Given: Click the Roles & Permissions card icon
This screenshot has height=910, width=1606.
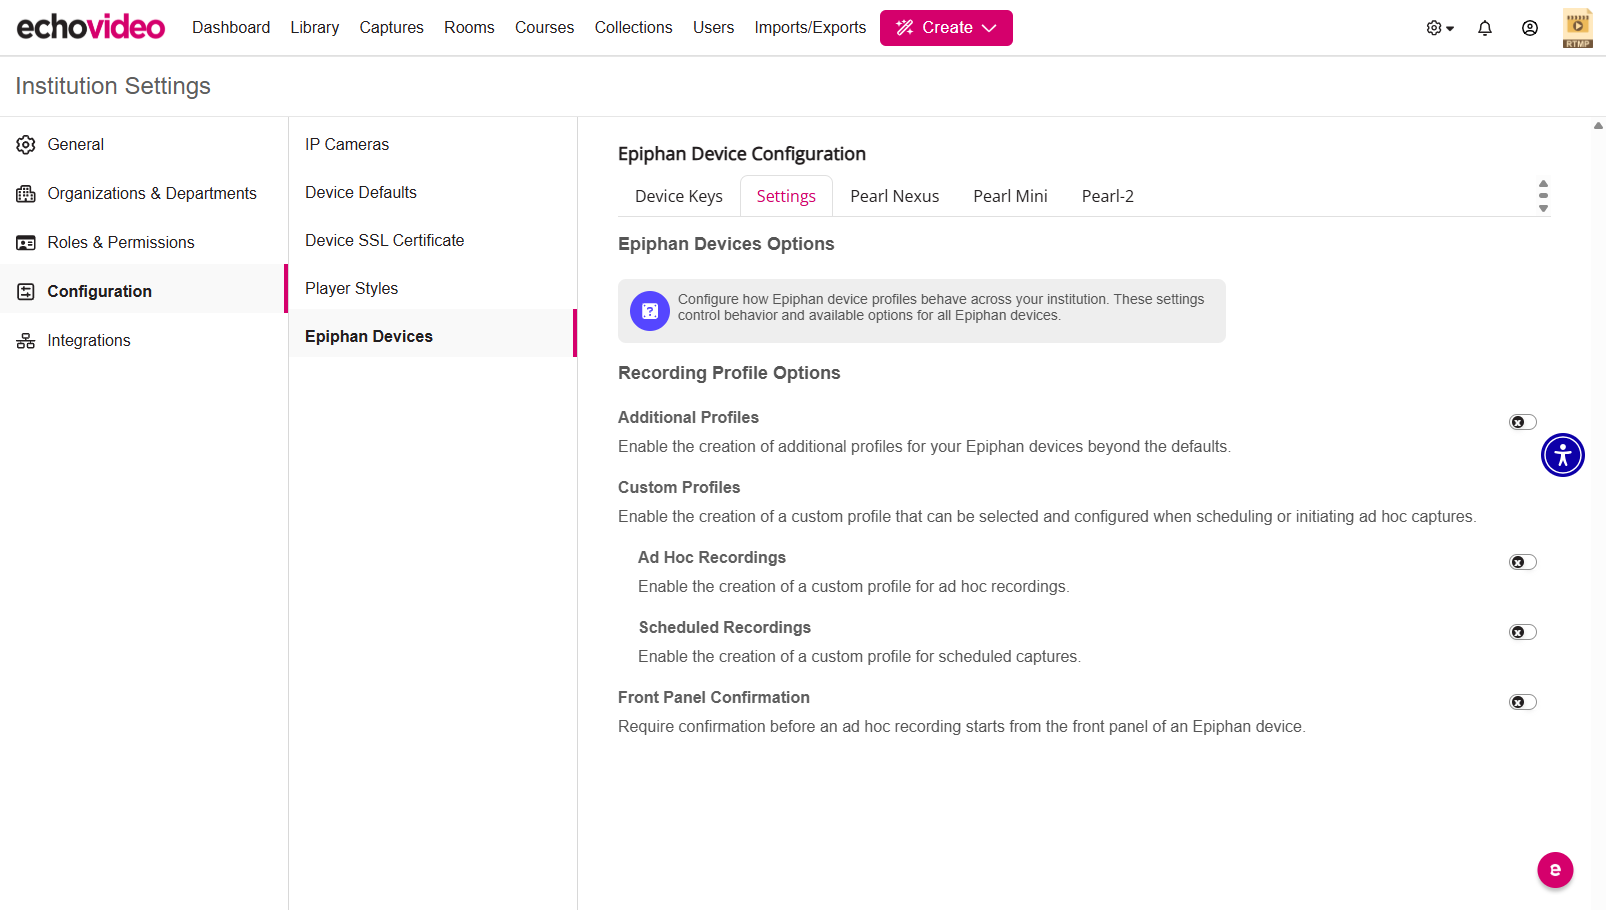Looking at the screenshot, I should (x=26, y=243).
